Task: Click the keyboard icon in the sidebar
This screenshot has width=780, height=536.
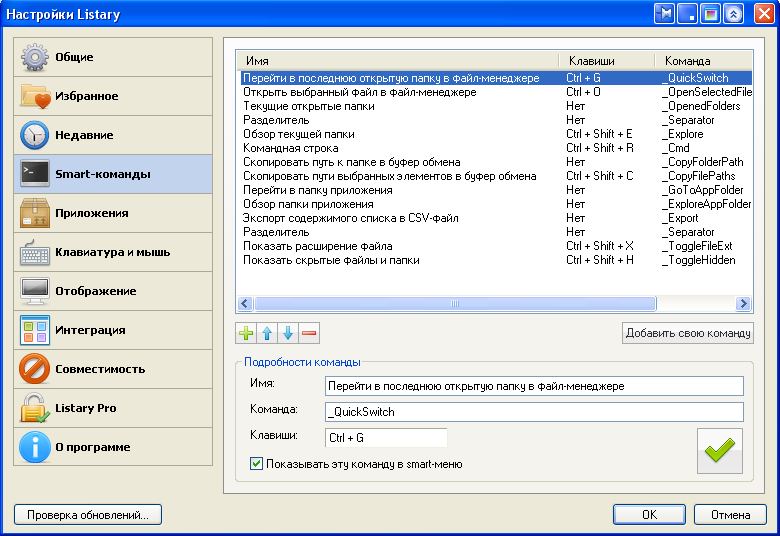Action: click(35, 253)
